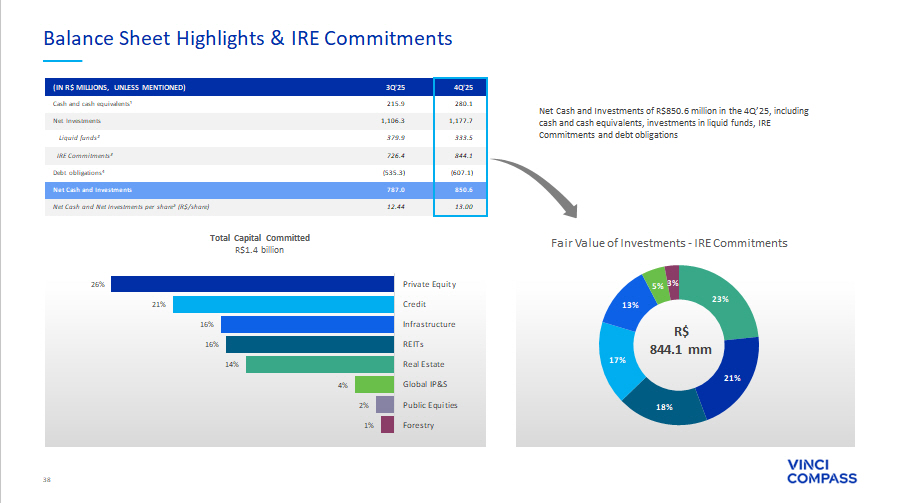Viewport: 898px width, 503px height.
Task: Click the dark teal REITs bar
Action: pyautogui.click(x=310, y=344)
